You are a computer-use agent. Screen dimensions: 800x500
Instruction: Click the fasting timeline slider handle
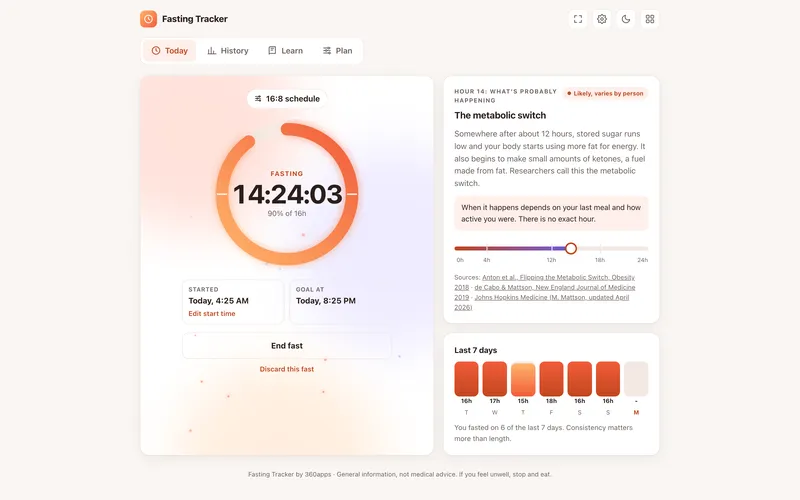571,248
